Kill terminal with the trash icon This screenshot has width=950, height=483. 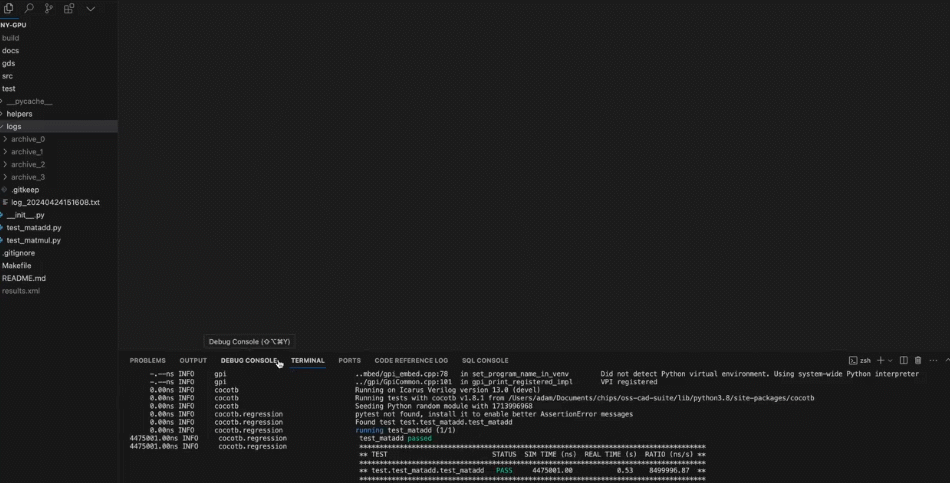point(918,360)
